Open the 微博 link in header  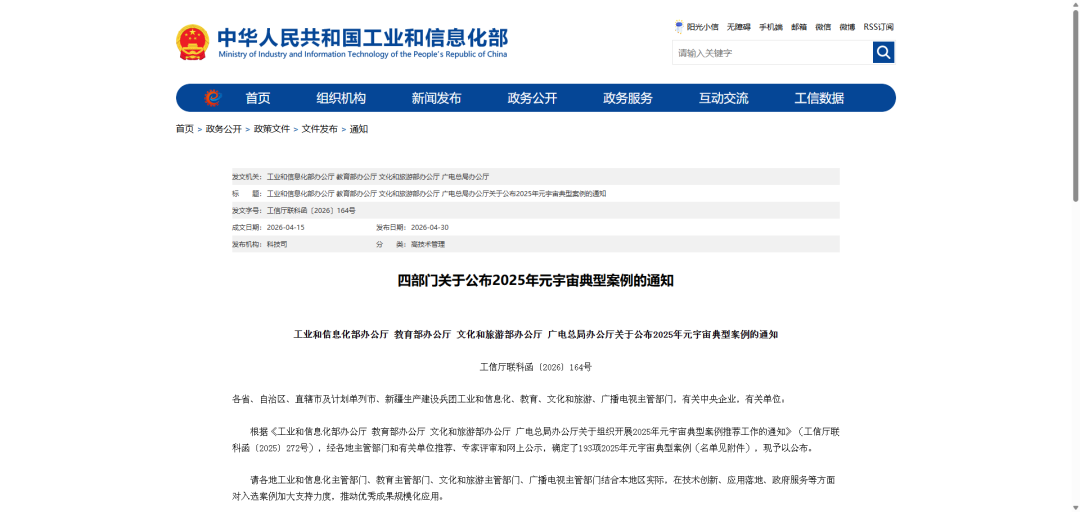[x=847, y=27]
